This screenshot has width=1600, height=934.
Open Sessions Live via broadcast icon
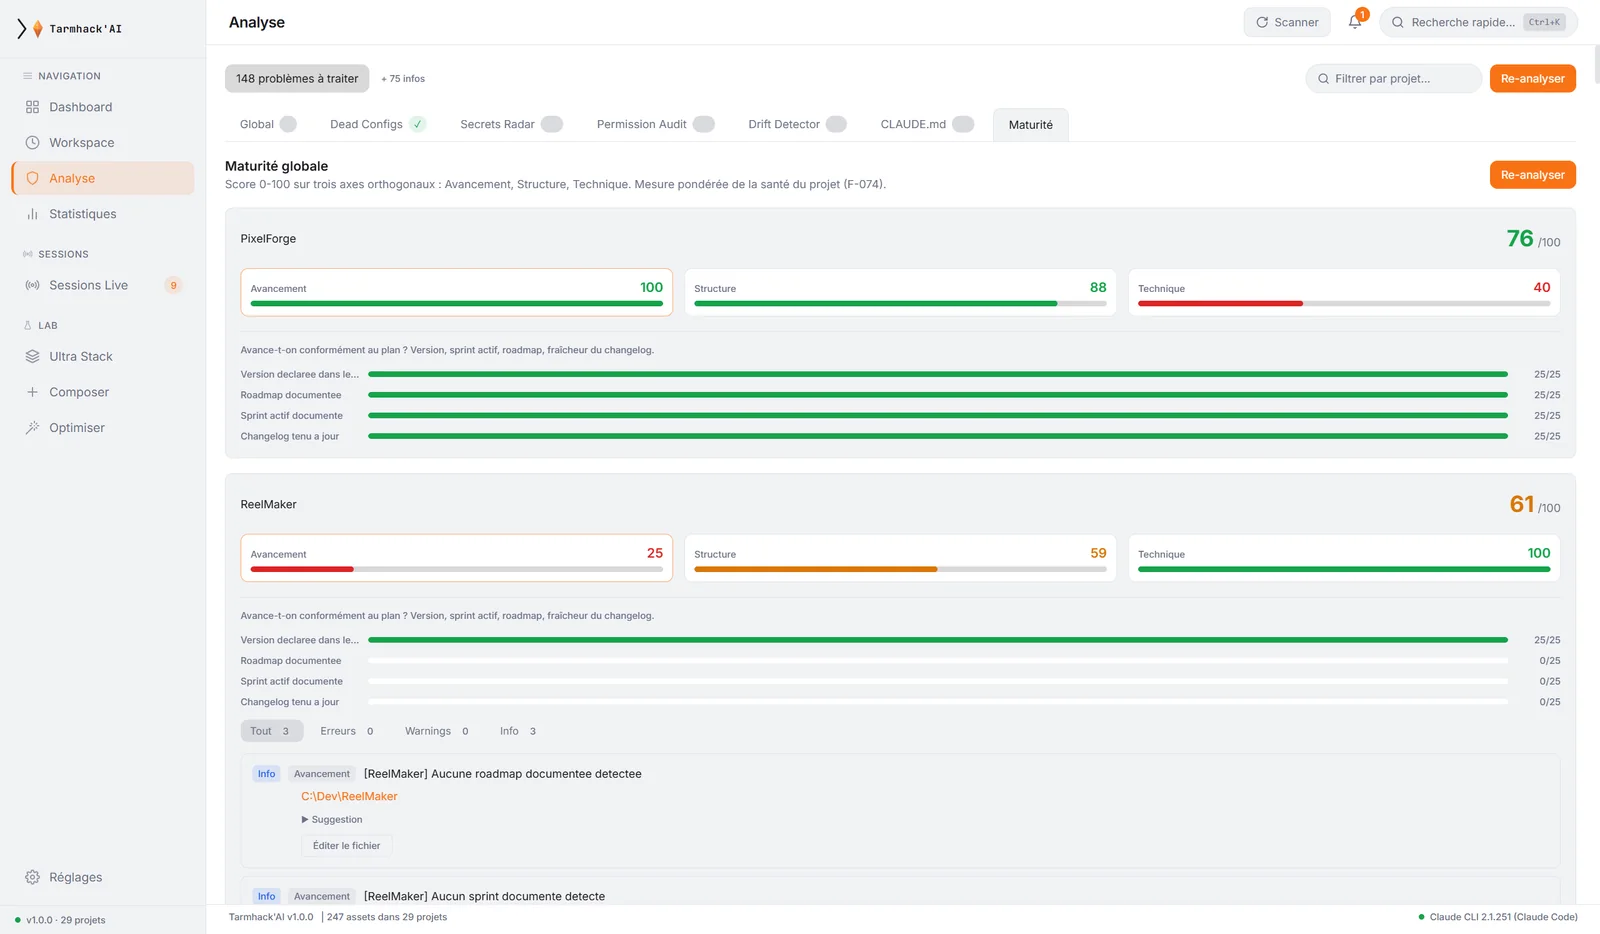tap(32, 285)
